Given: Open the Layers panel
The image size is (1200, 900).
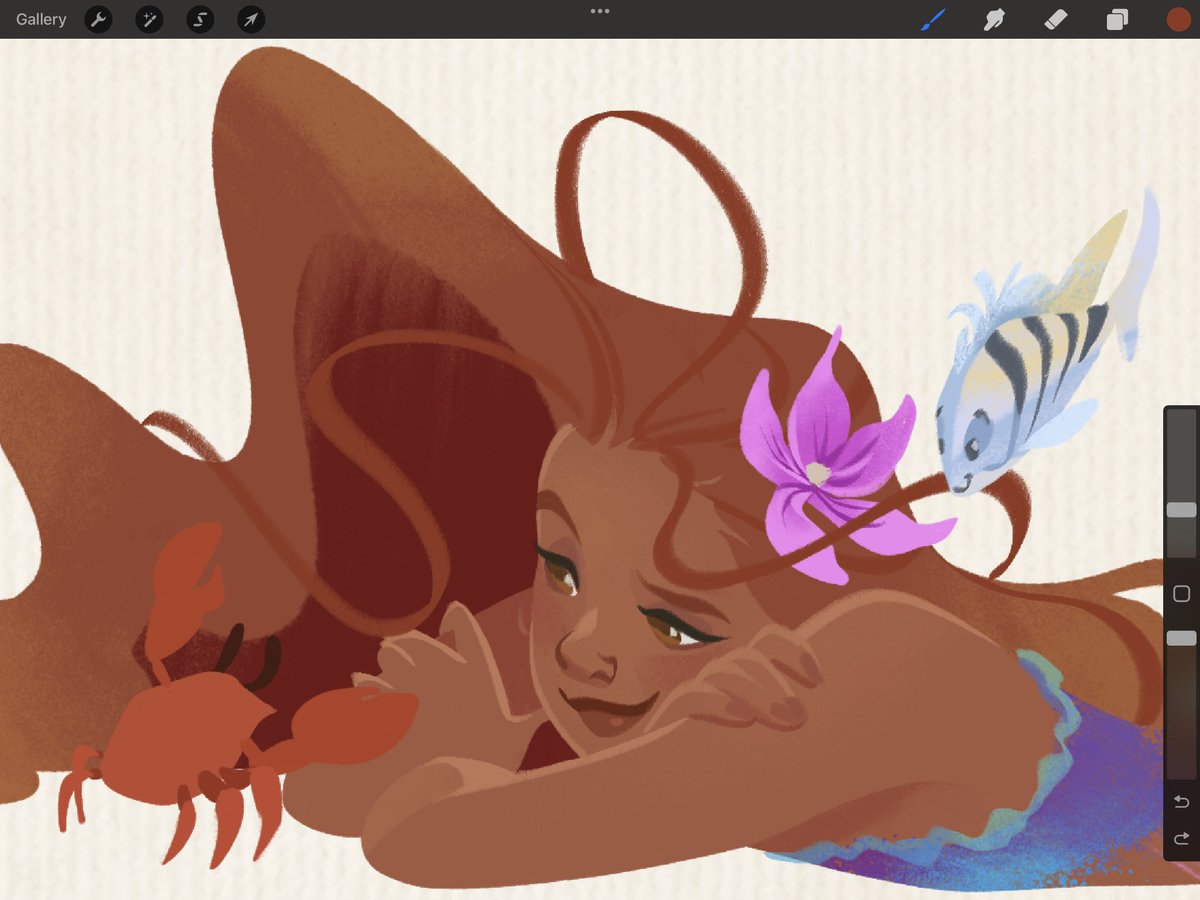Looking at the screenshot, I should coord(1117,19).
